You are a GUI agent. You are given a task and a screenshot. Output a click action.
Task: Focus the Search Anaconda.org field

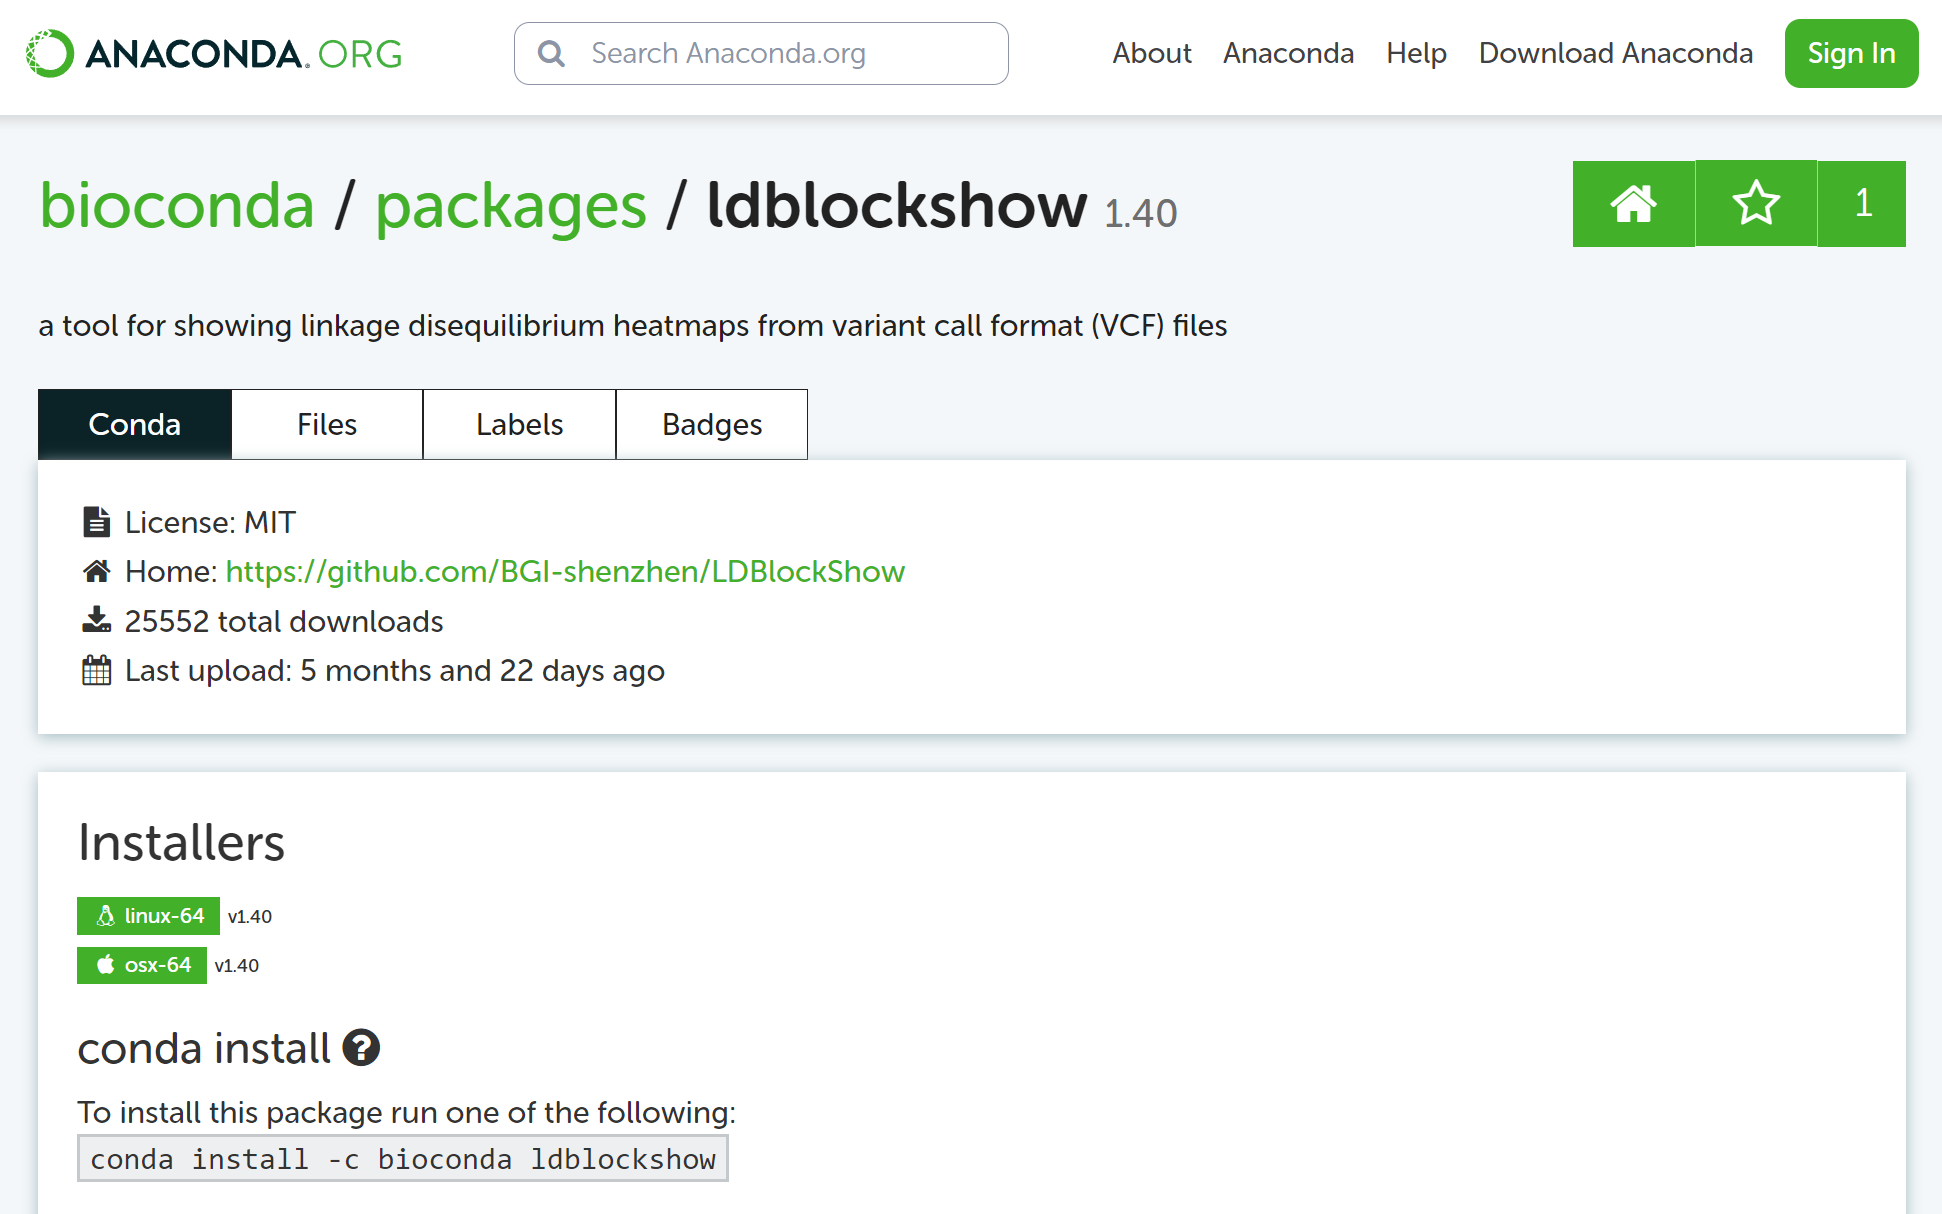tap(780, 54)
